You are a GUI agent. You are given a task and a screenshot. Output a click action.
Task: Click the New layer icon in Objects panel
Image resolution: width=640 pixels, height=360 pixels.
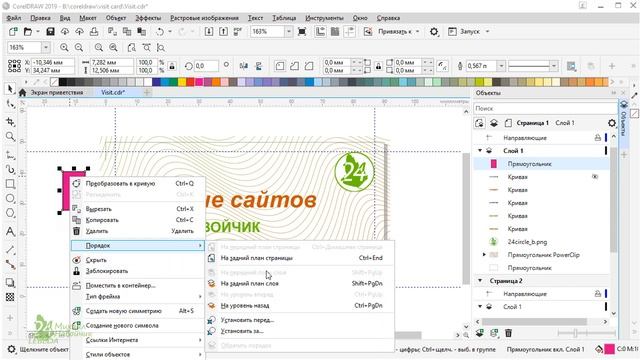480,333
